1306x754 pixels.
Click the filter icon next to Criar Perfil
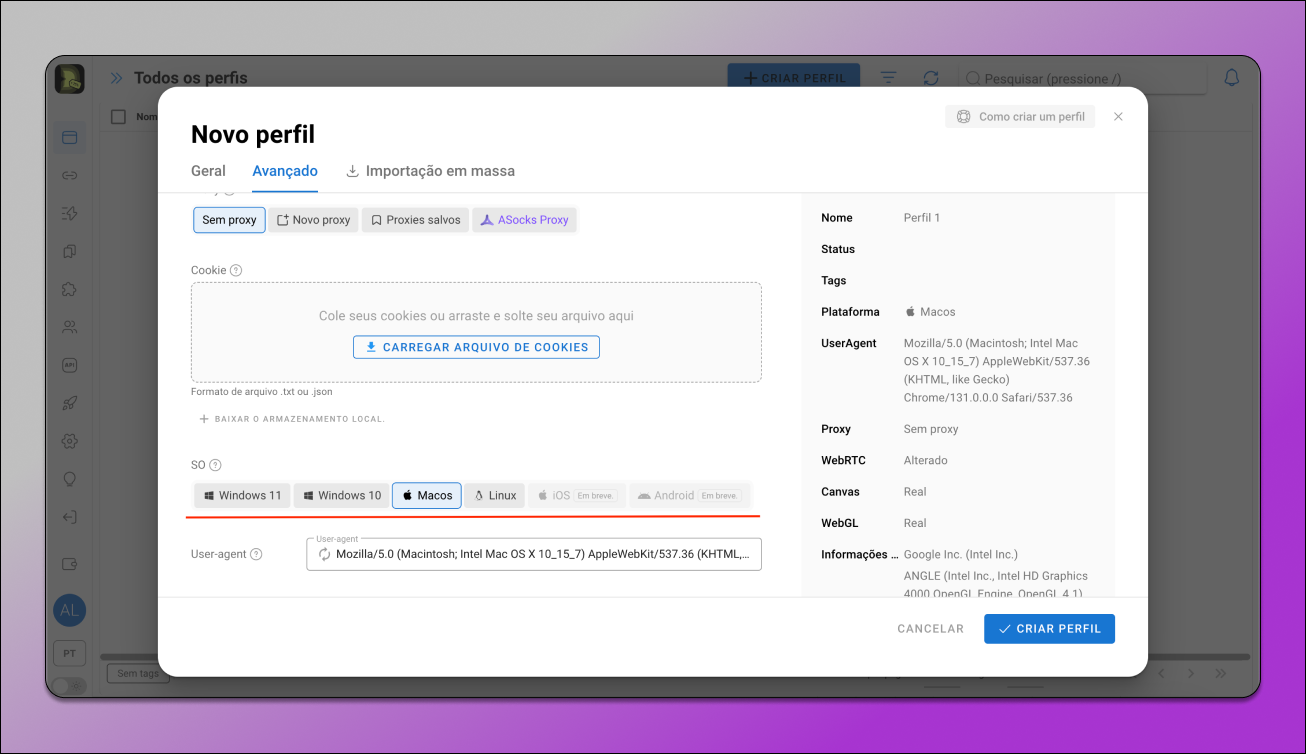888,78
